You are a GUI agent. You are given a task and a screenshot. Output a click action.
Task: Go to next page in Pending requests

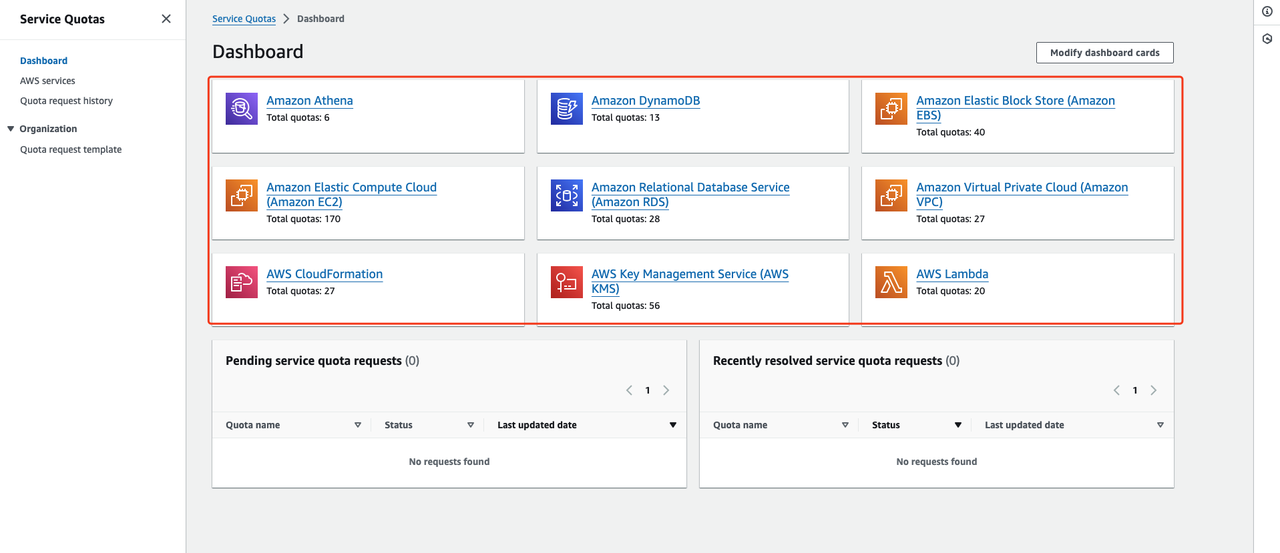pyautogui.click(x=666, y=390)
